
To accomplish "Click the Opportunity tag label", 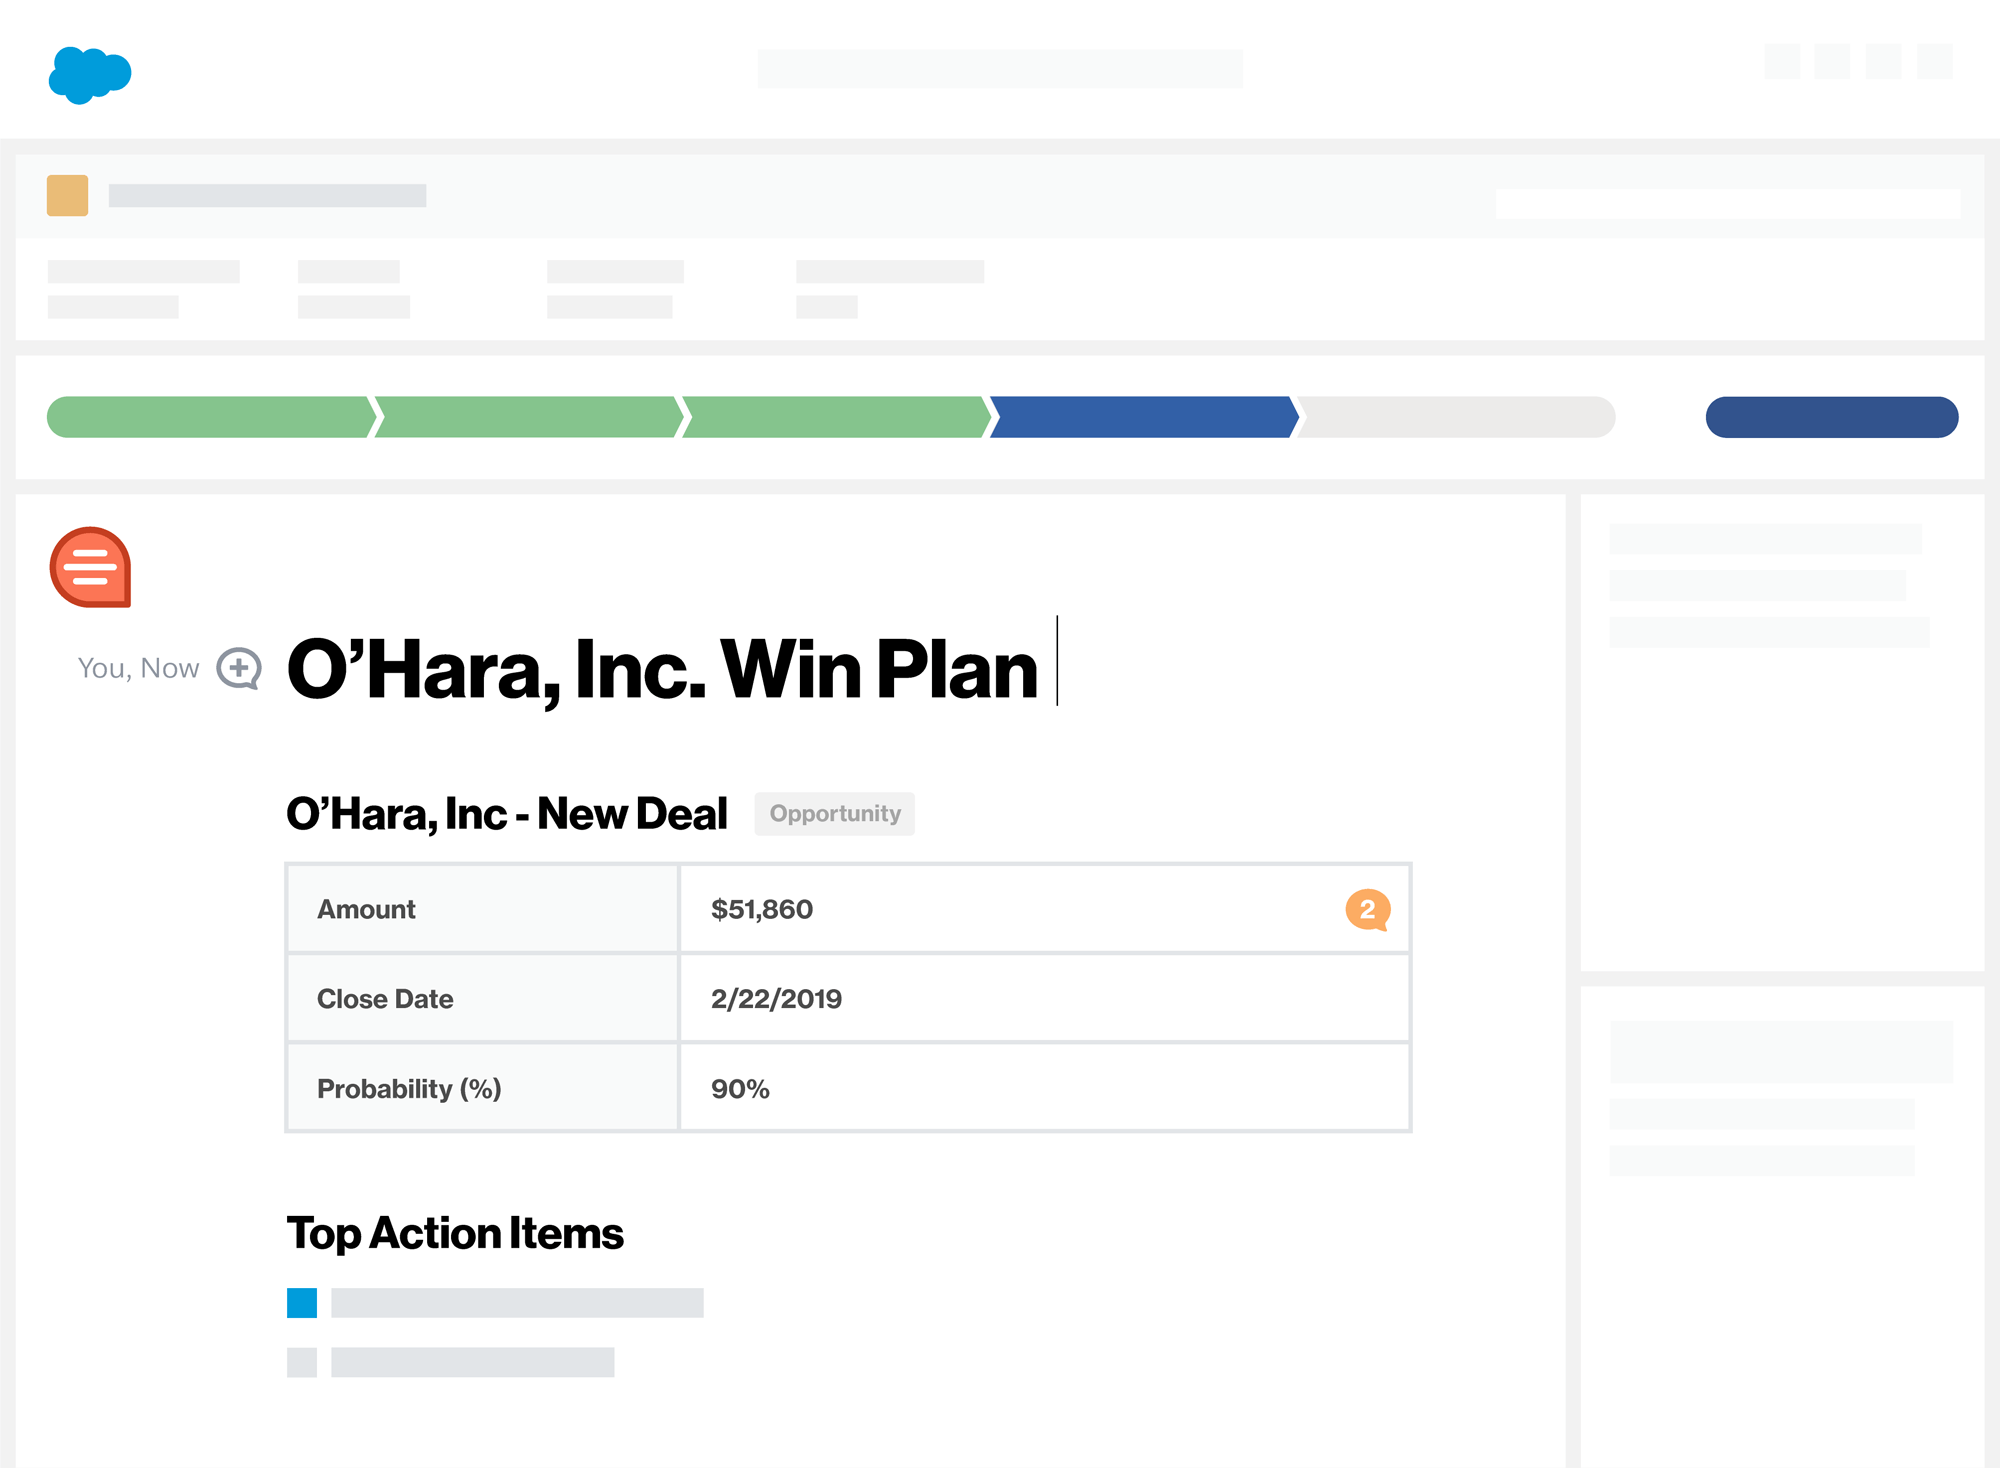I will [x=835, y=814].
